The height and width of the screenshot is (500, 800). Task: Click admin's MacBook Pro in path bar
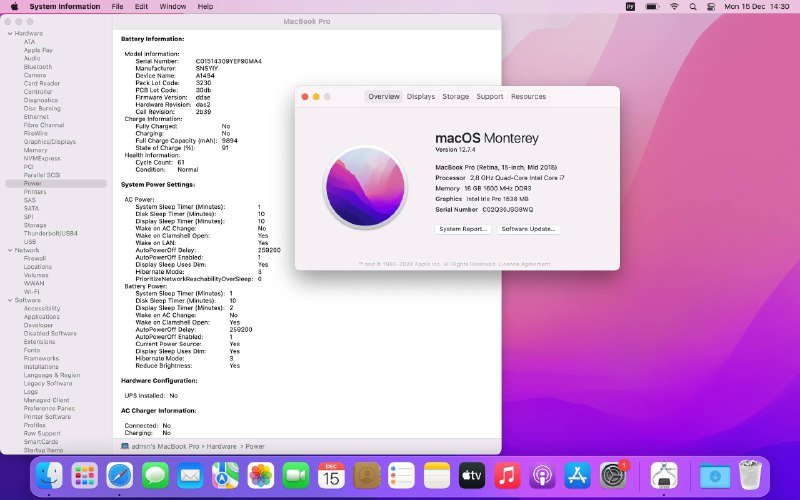[x=165, y=446]
